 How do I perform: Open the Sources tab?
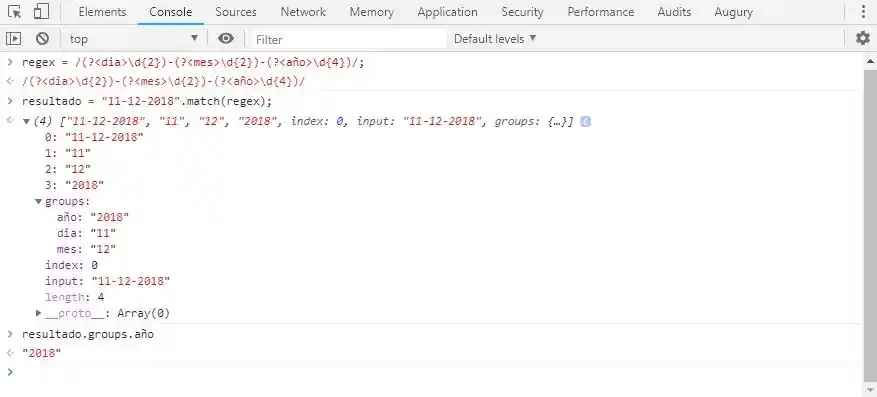pos(235,12)
